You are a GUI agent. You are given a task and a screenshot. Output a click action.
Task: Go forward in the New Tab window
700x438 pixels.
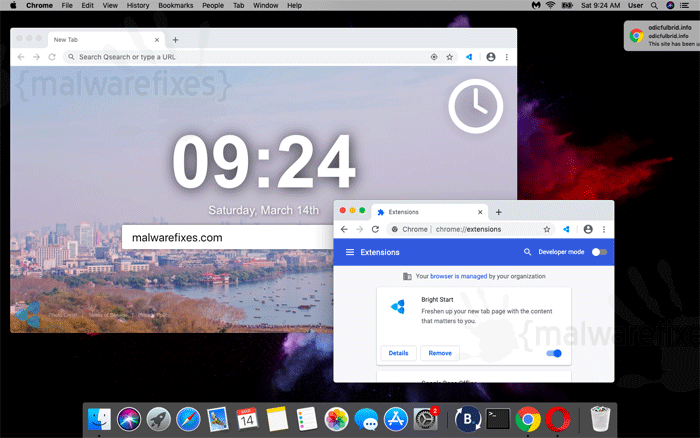pos(37,57)
